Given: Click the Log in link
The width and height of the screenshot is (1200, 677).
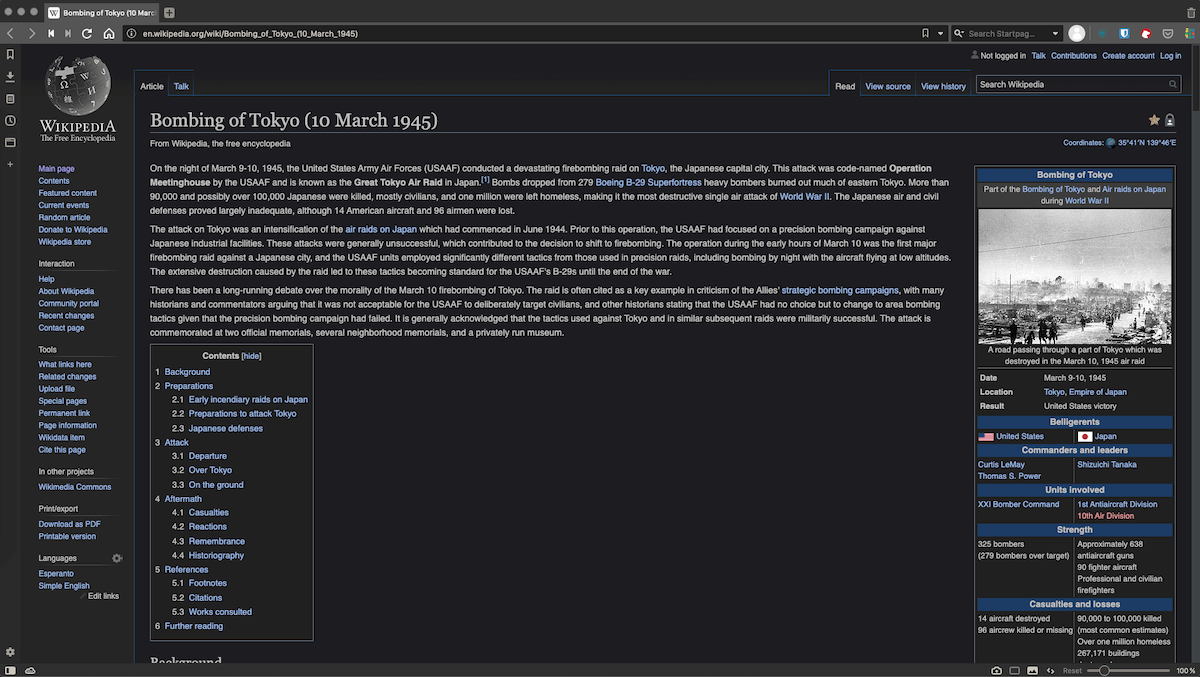Looking at the screenshot, I should [1170, 56].
